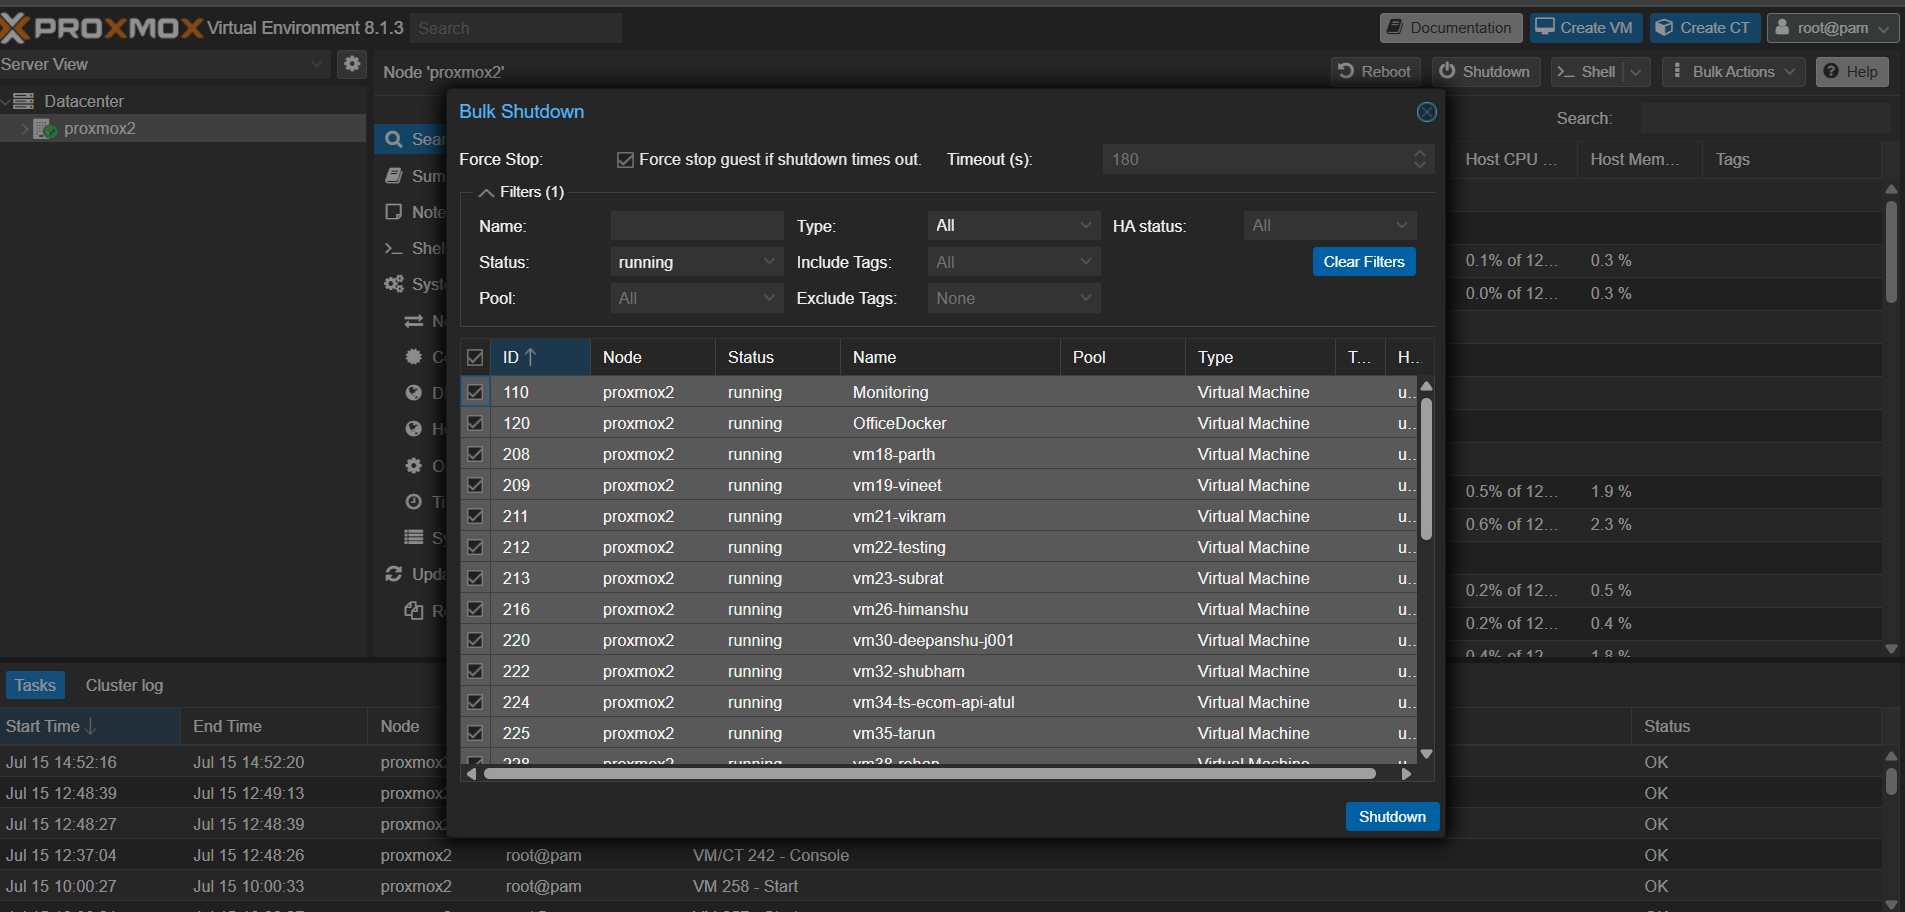
Task: Open the Pool filter dropdown
Action: coord(769,298)
